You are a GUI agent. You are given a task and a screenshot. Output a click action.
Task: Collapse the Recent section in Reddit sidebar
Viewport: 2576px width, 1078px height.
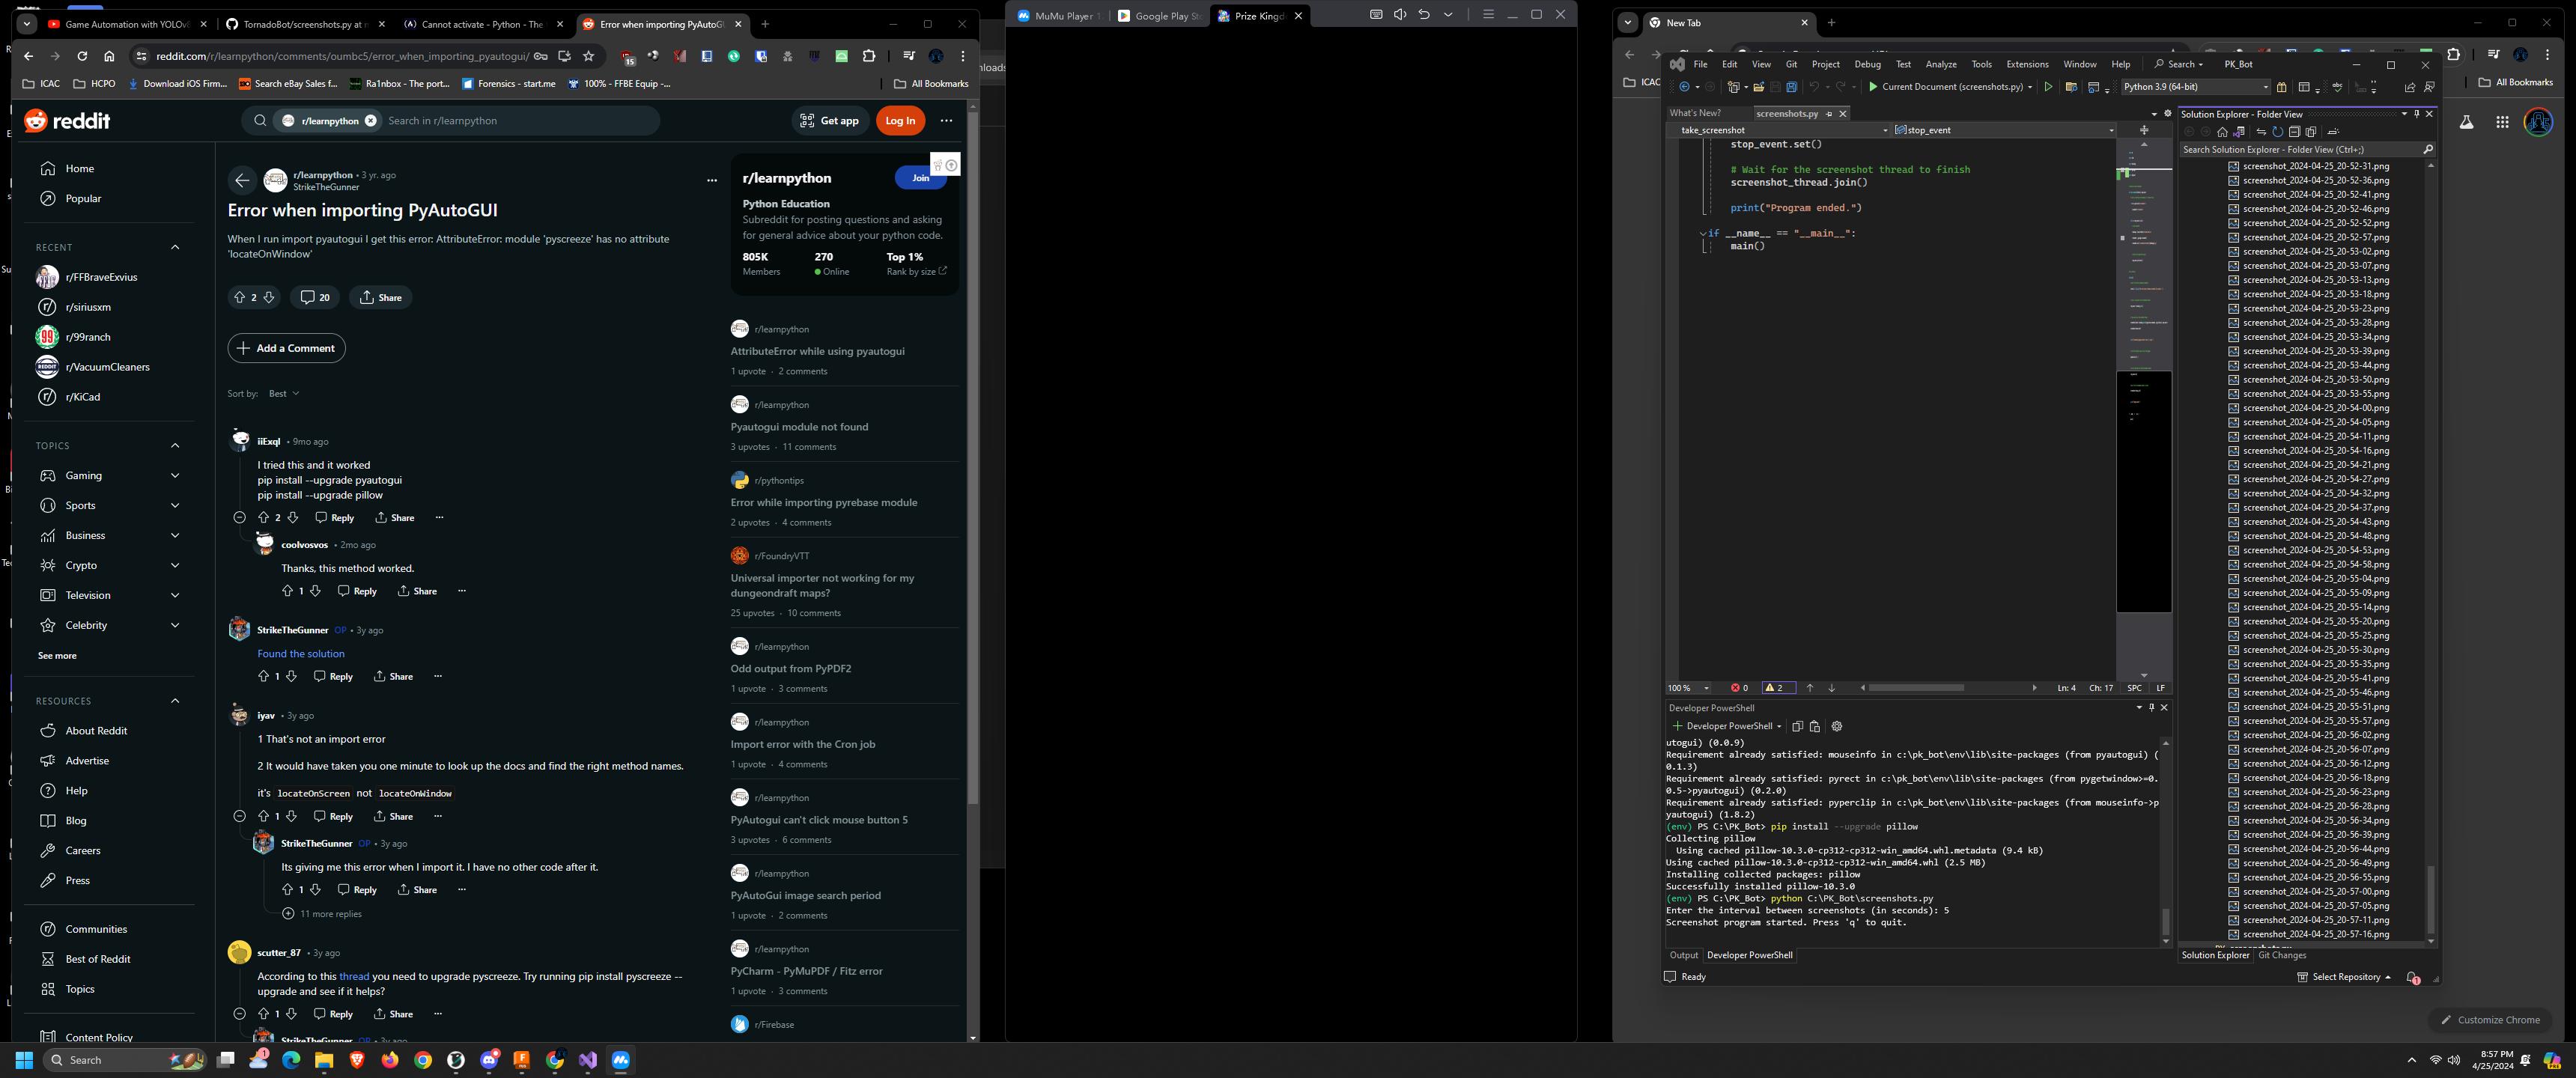[175, 247]
